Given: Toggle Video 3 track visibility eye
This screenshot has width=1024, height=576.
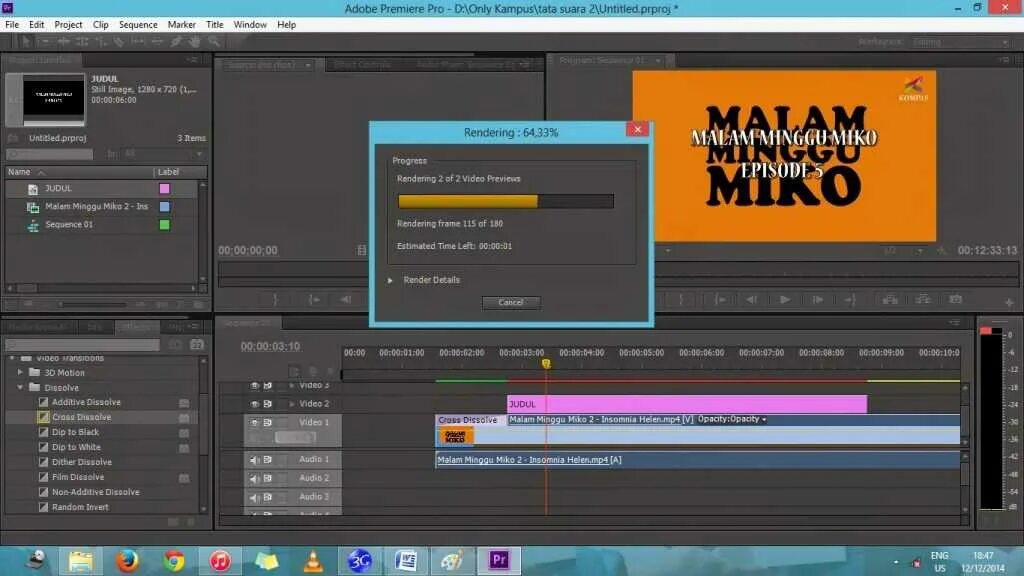Looking at the screenshot, I should click(x=255, y=386).
